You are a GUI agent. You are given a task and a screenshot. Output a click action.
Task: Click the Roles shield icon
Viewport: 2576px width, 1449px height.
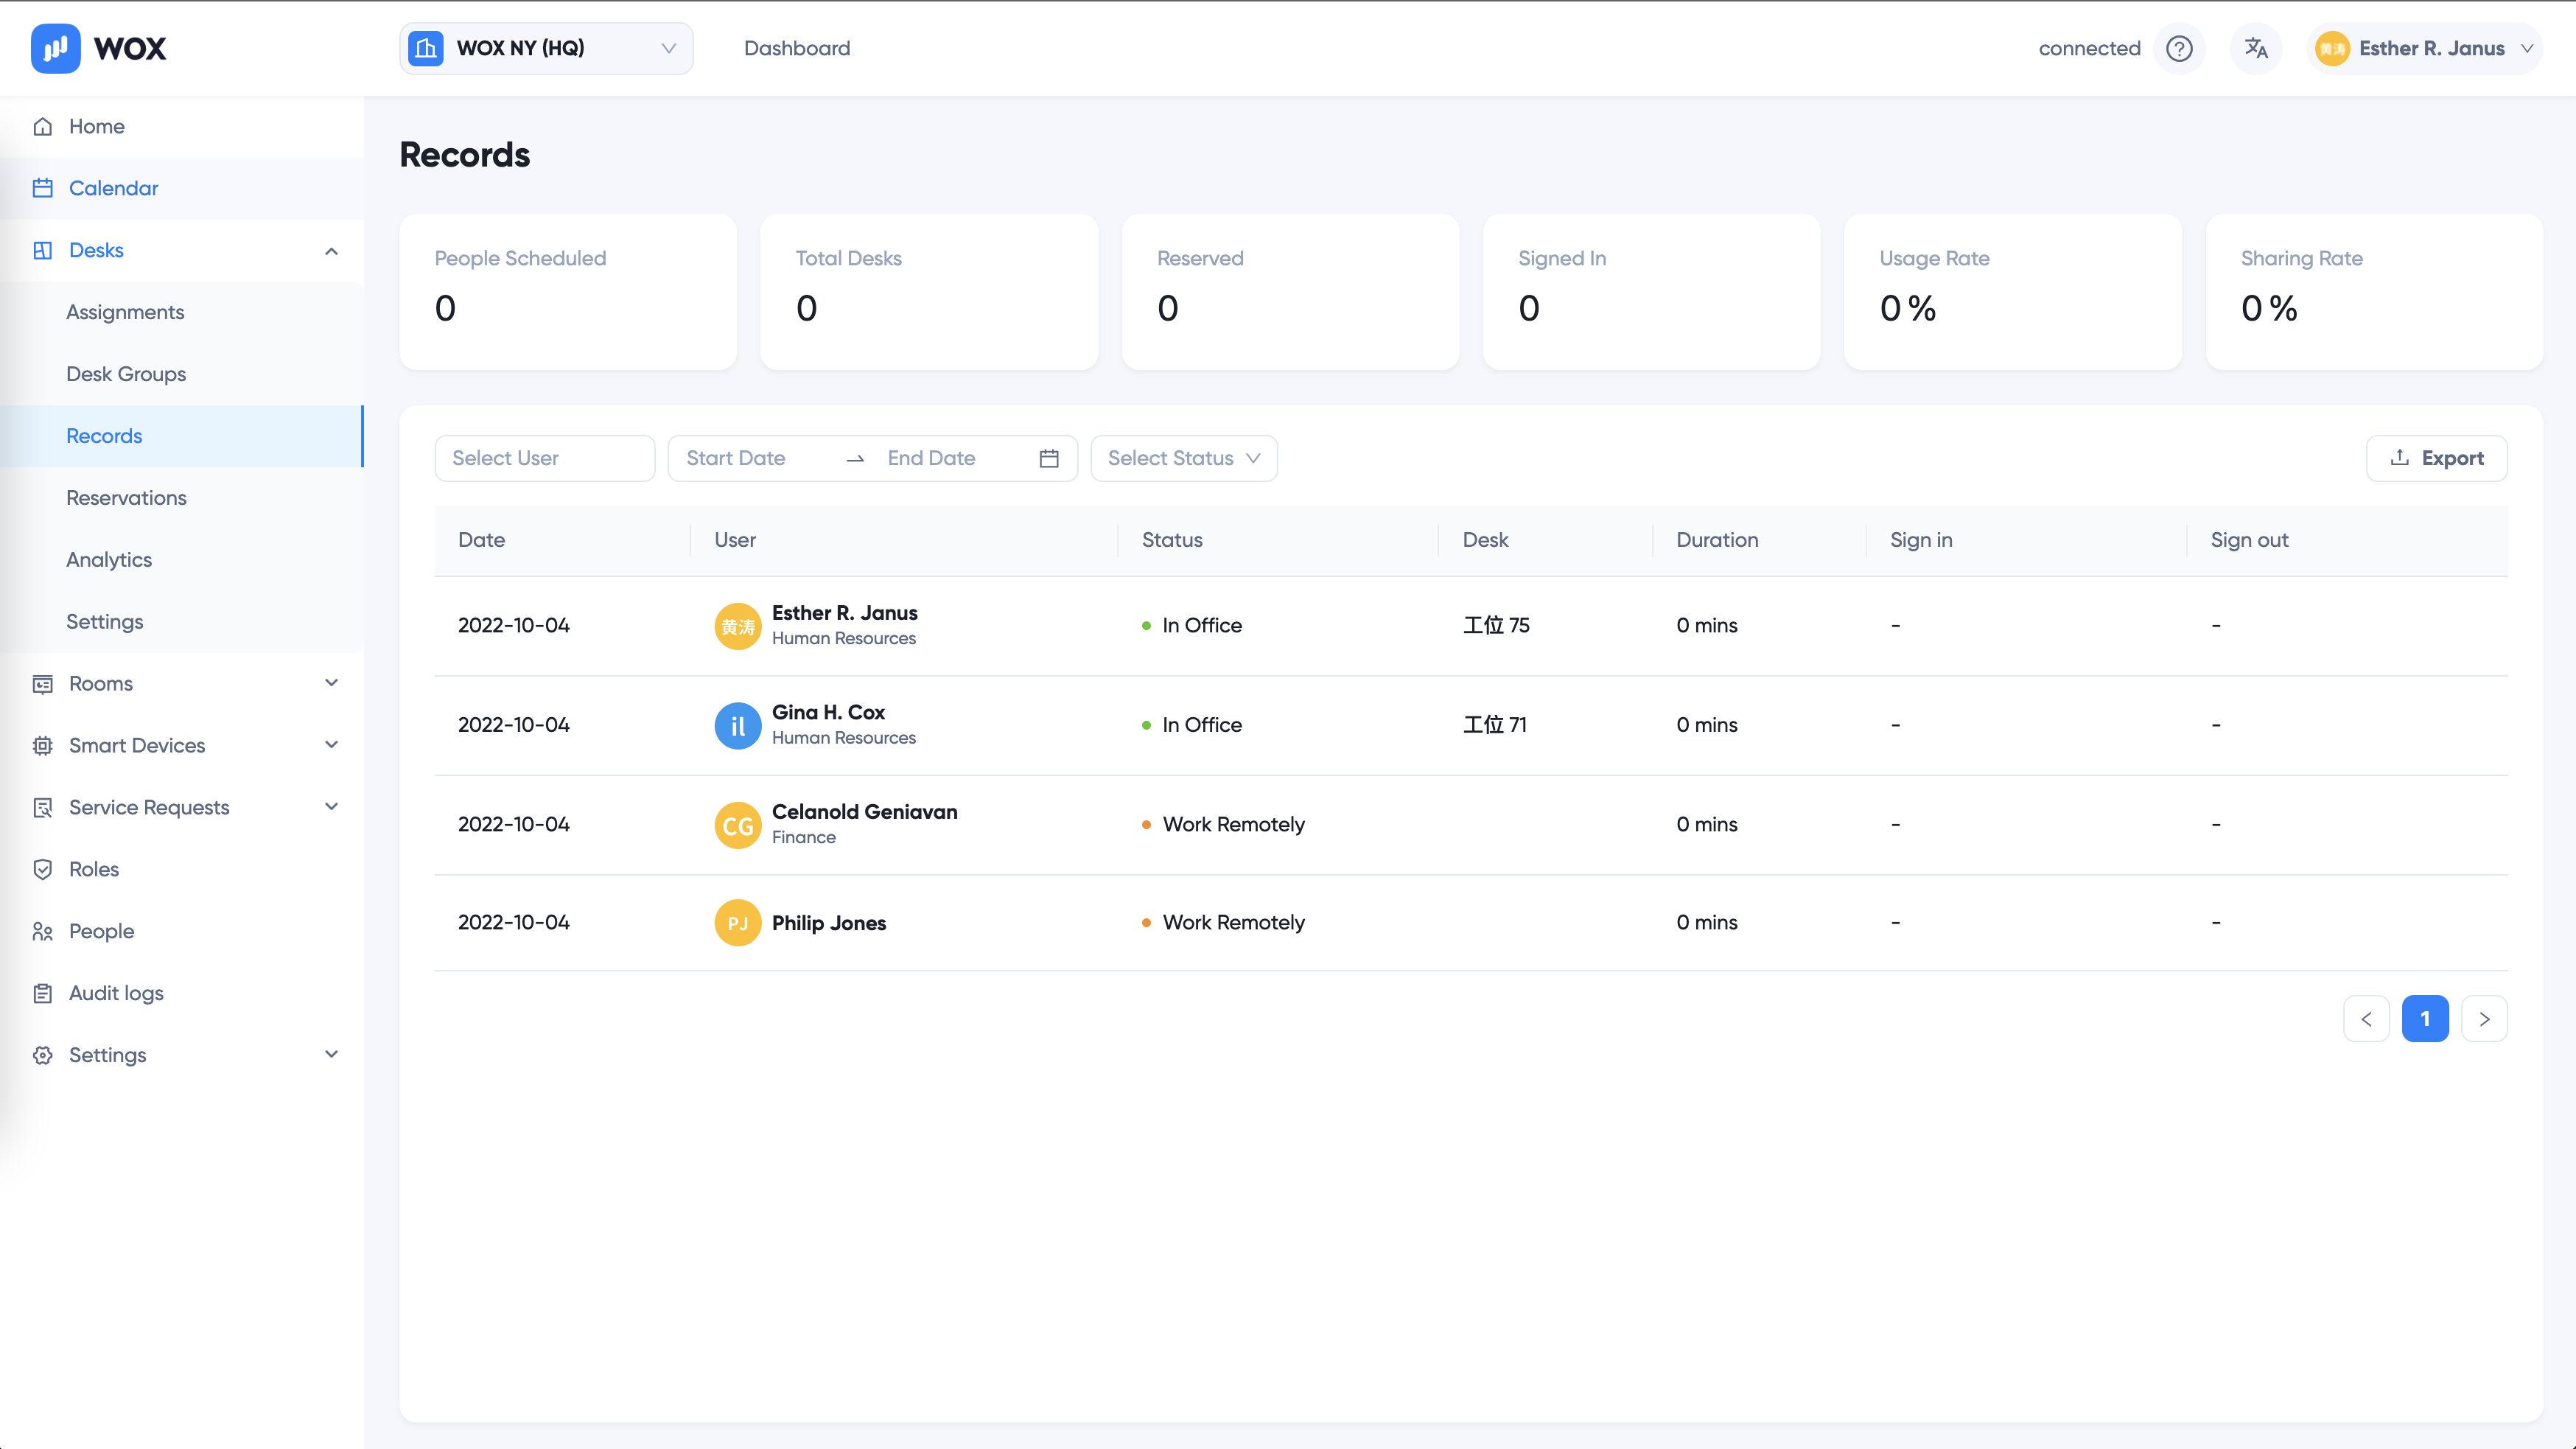click(x=42, y=870)
